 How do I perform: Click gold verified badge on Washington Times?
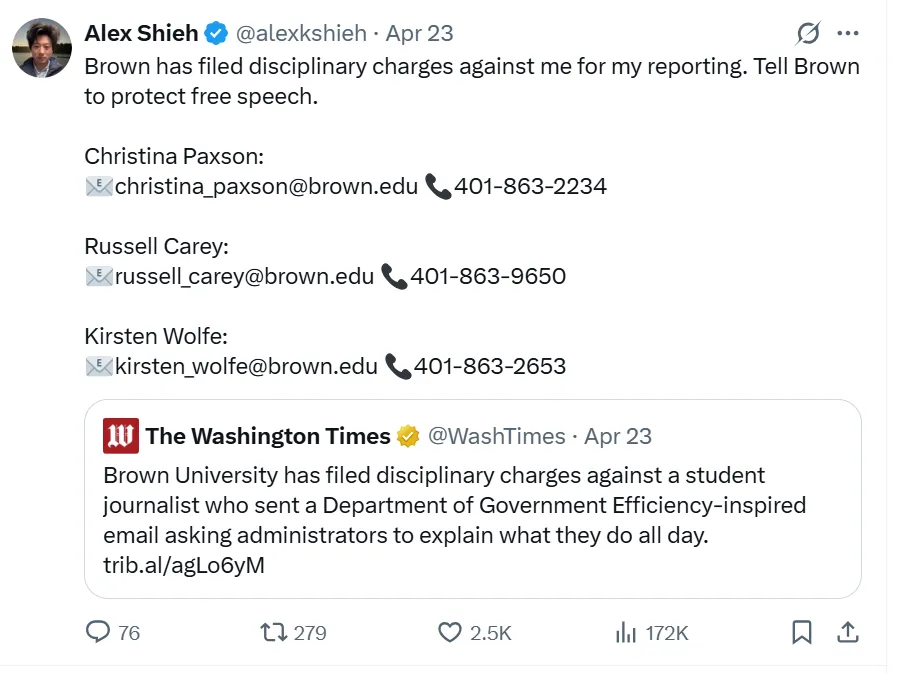(408, 436)
